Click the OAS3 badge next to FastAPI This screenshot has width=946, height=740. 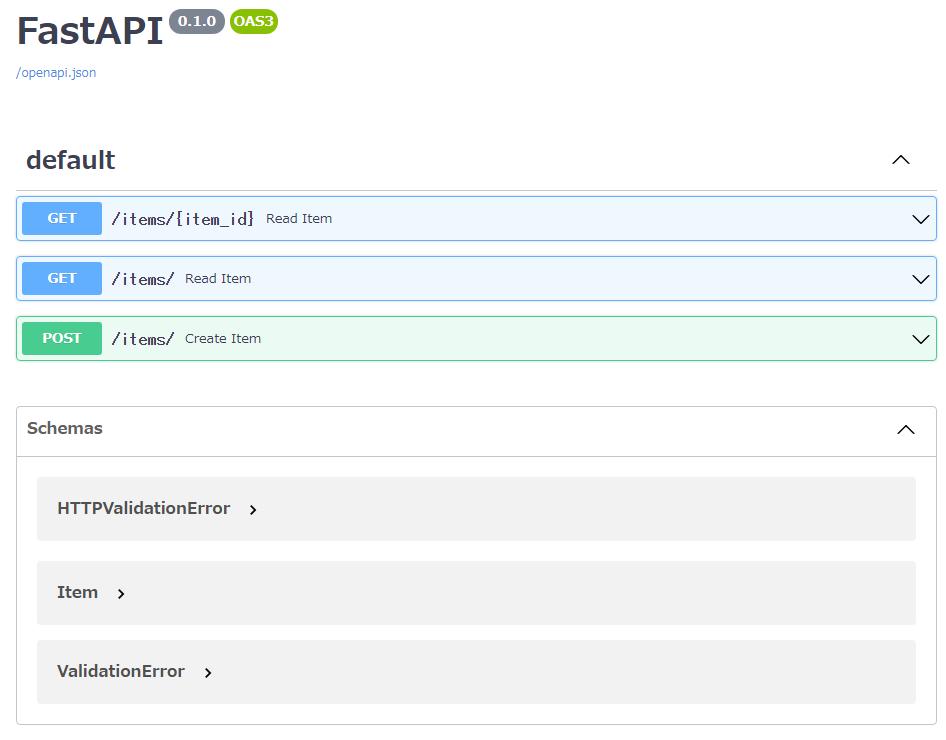(253, 21)
